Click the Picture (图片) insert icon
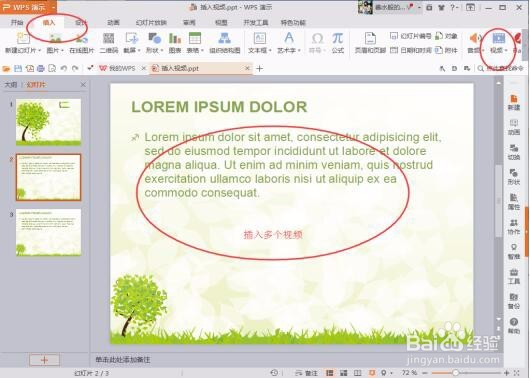The height and width of the screenshot is (378, 530). (x=55, y=38)
